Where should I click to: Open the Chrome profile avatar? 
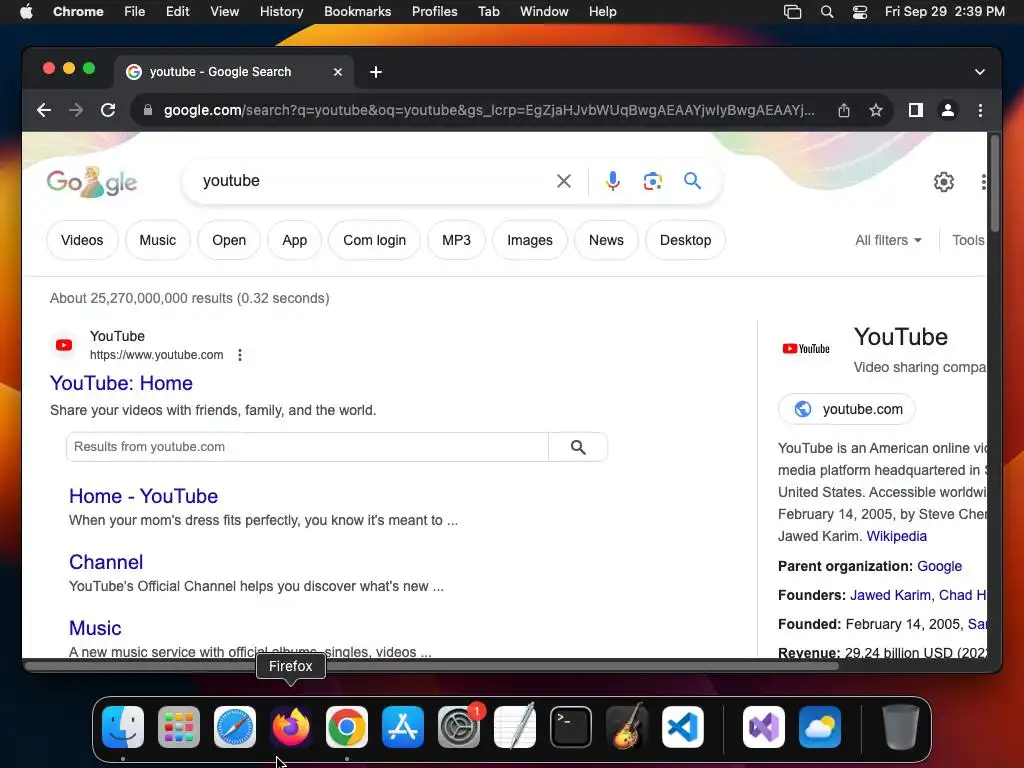pyautogui.click(x=948, y=110)
